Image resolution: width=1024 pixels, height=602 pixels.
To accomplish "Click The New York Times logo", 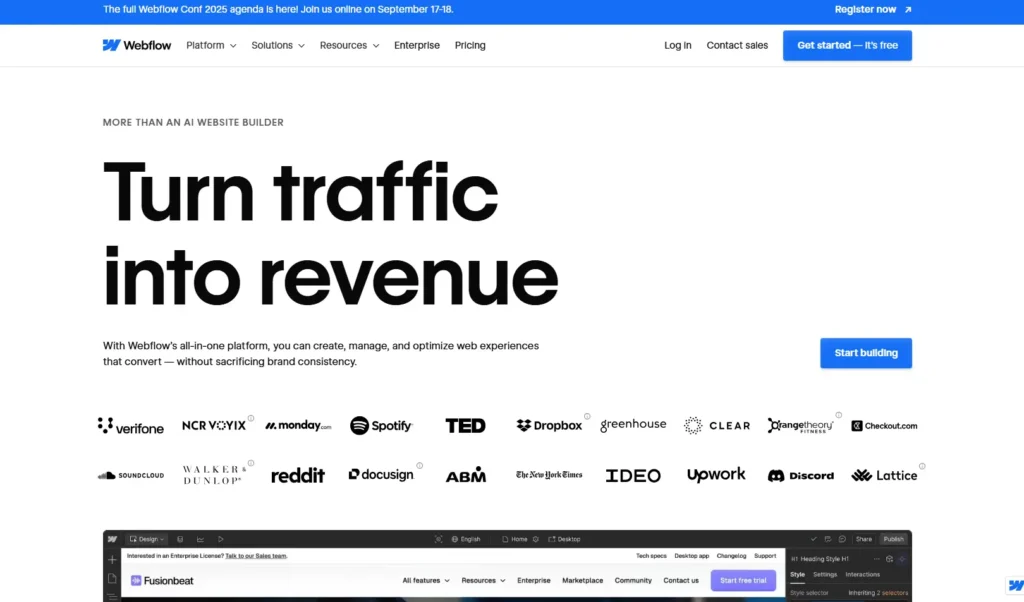I will (549, 475).
